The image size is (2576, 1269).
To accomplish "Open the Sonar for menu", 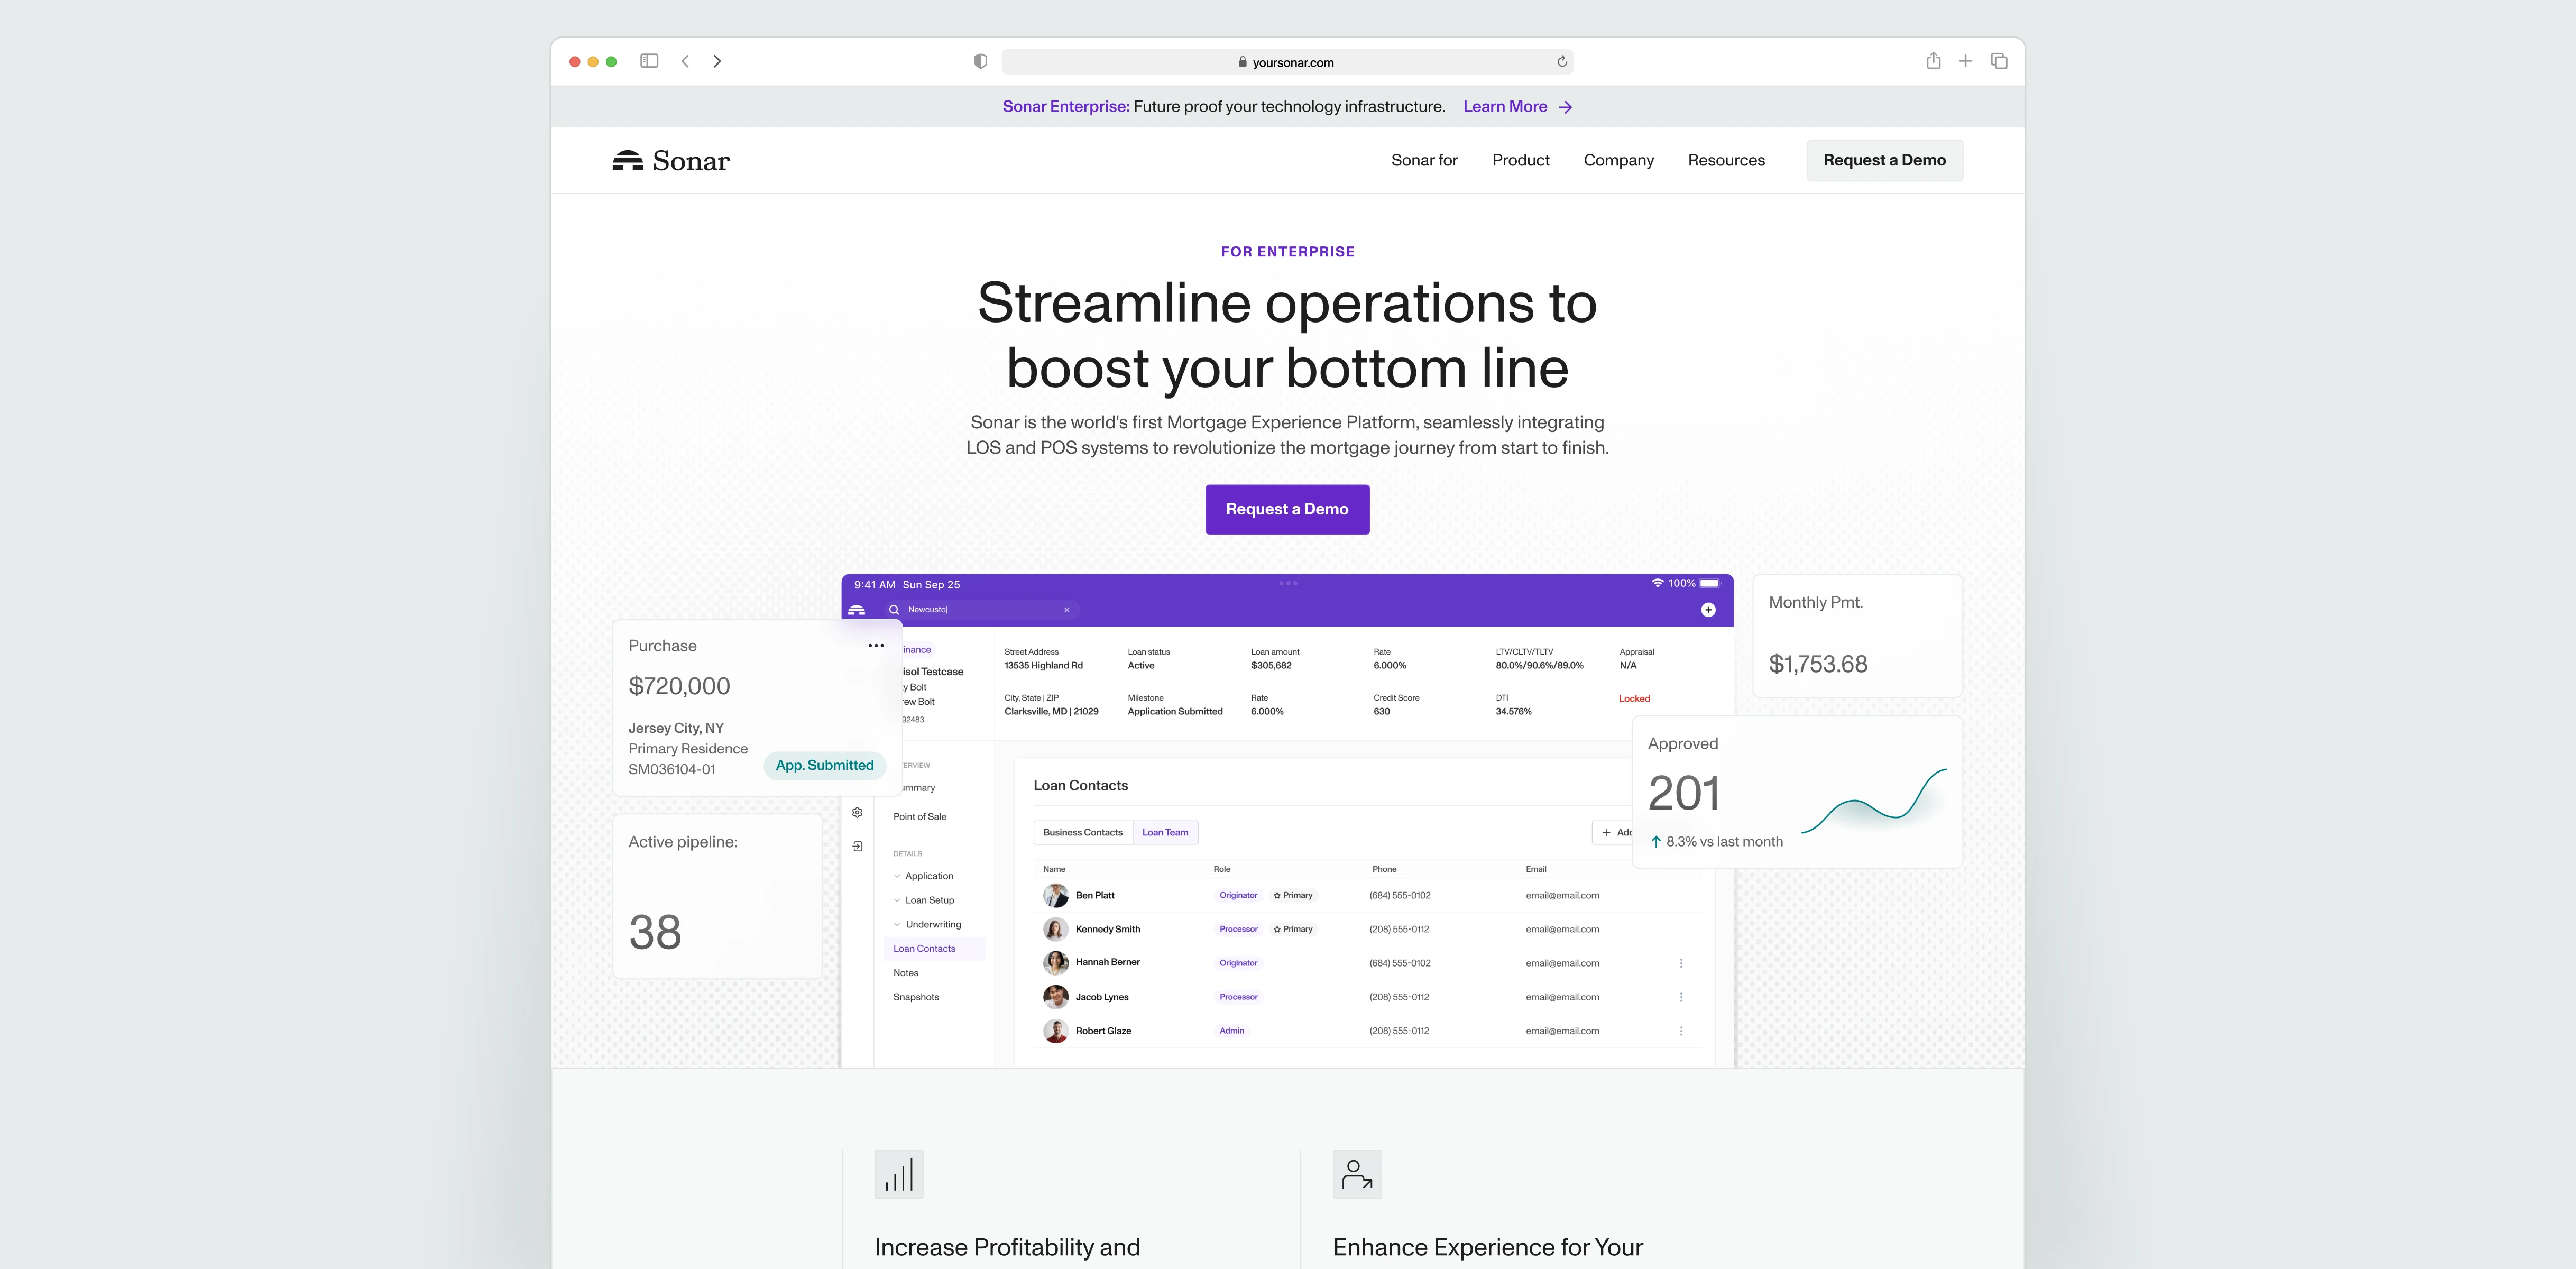I will pyautogui.click(x=1424, y=160).
